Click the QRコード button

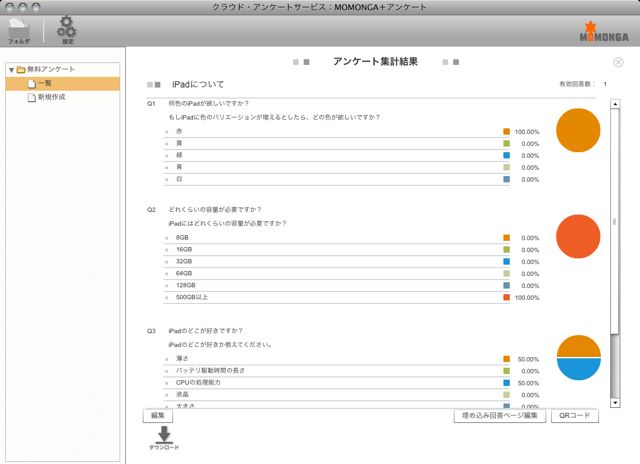point(575,415)
